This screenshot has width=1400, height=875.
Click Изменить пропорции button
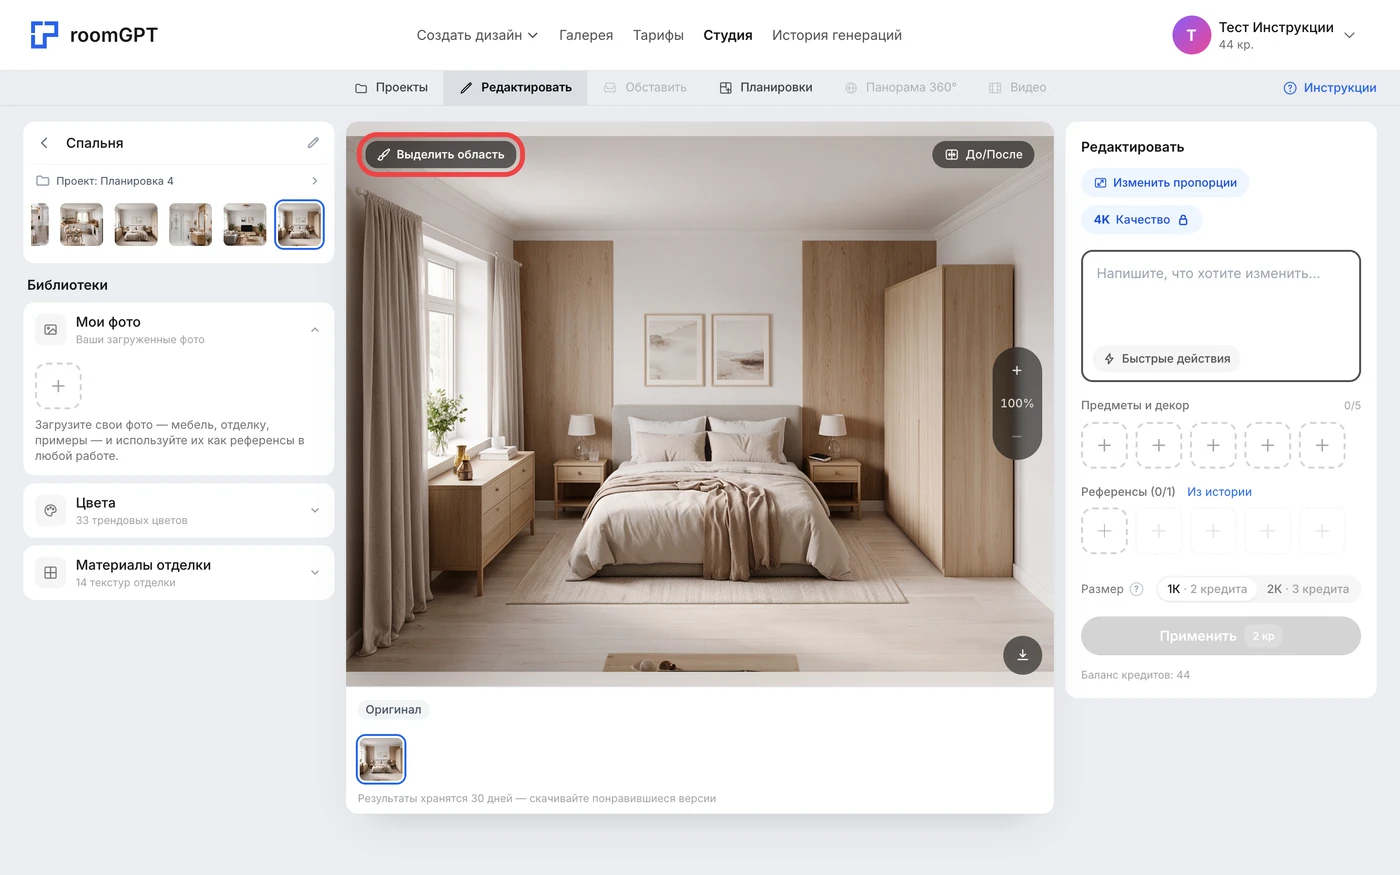coord(1165,183)
